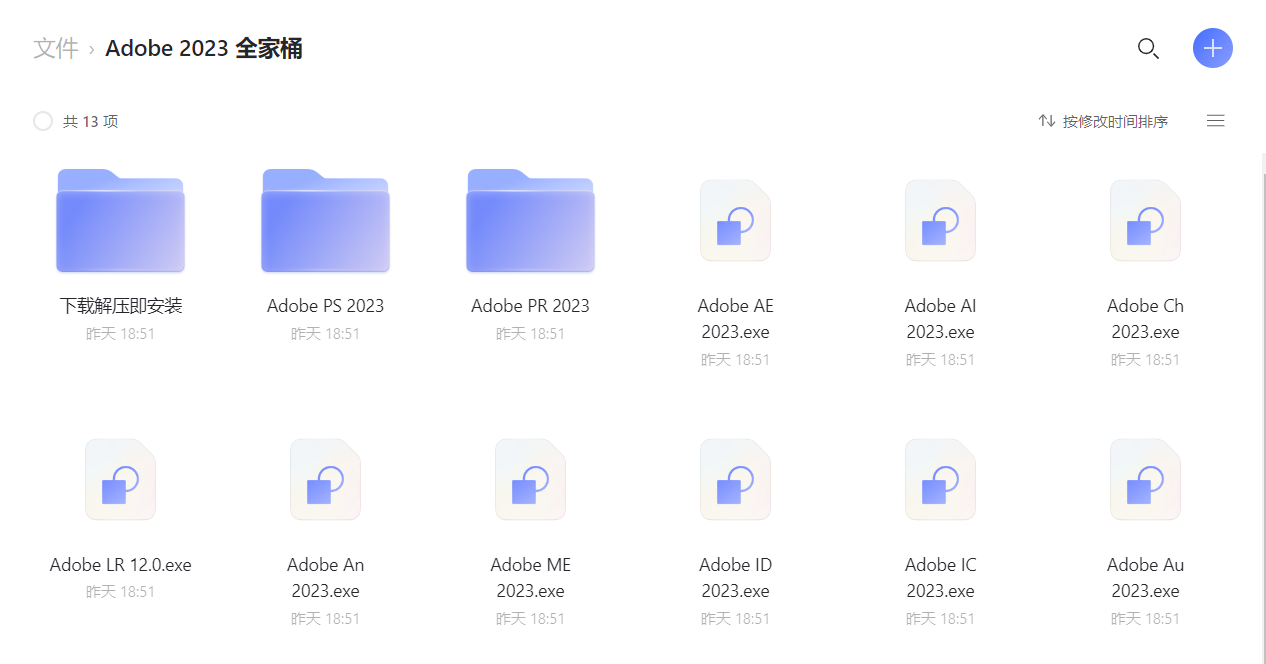Open the search icon
The height and width of the screenshot is (664, 1266).
(x=1148, y=48)
